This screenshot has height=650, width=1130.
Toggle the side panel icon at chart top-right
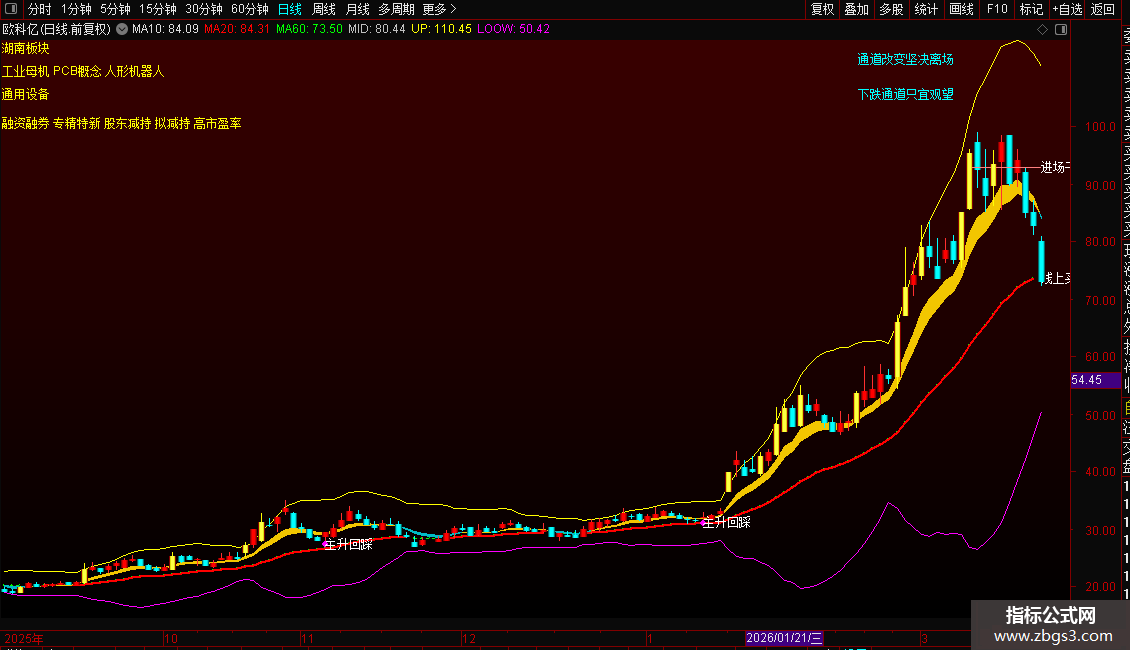pyautogui.click(x=1061, y=29)
